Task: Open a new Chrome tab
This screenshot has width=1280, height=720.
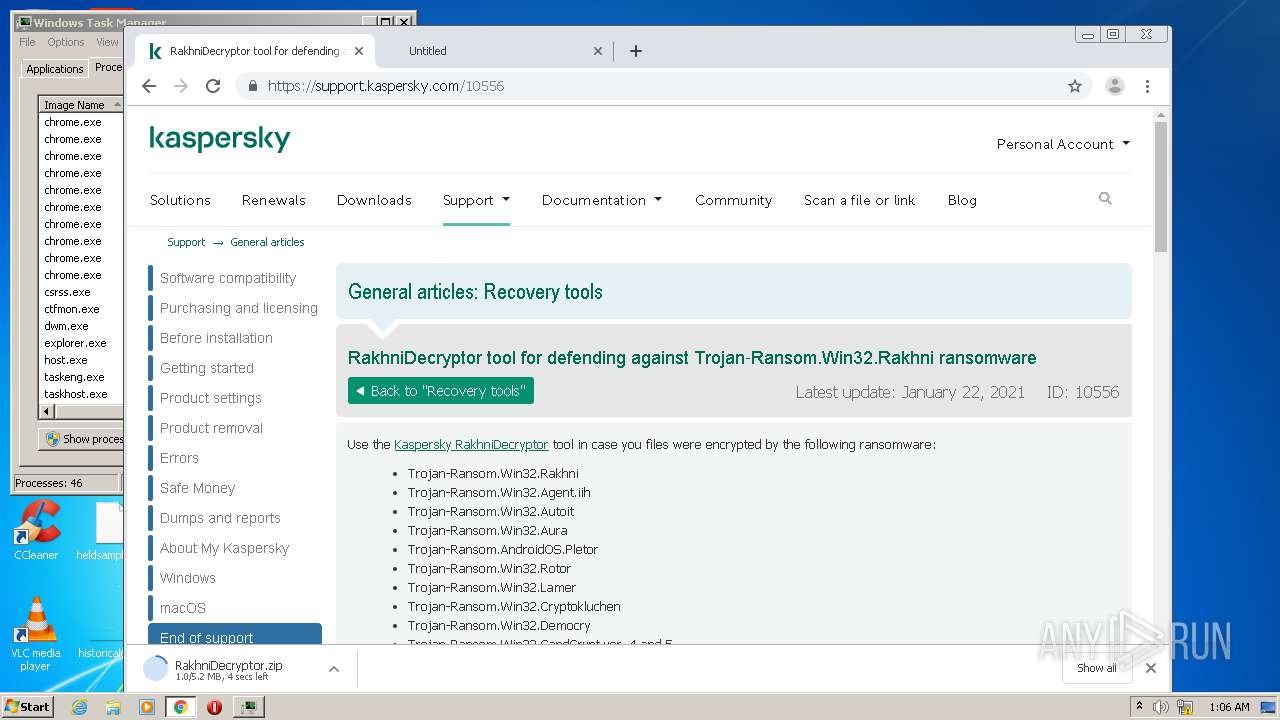Action: point(636,51)
